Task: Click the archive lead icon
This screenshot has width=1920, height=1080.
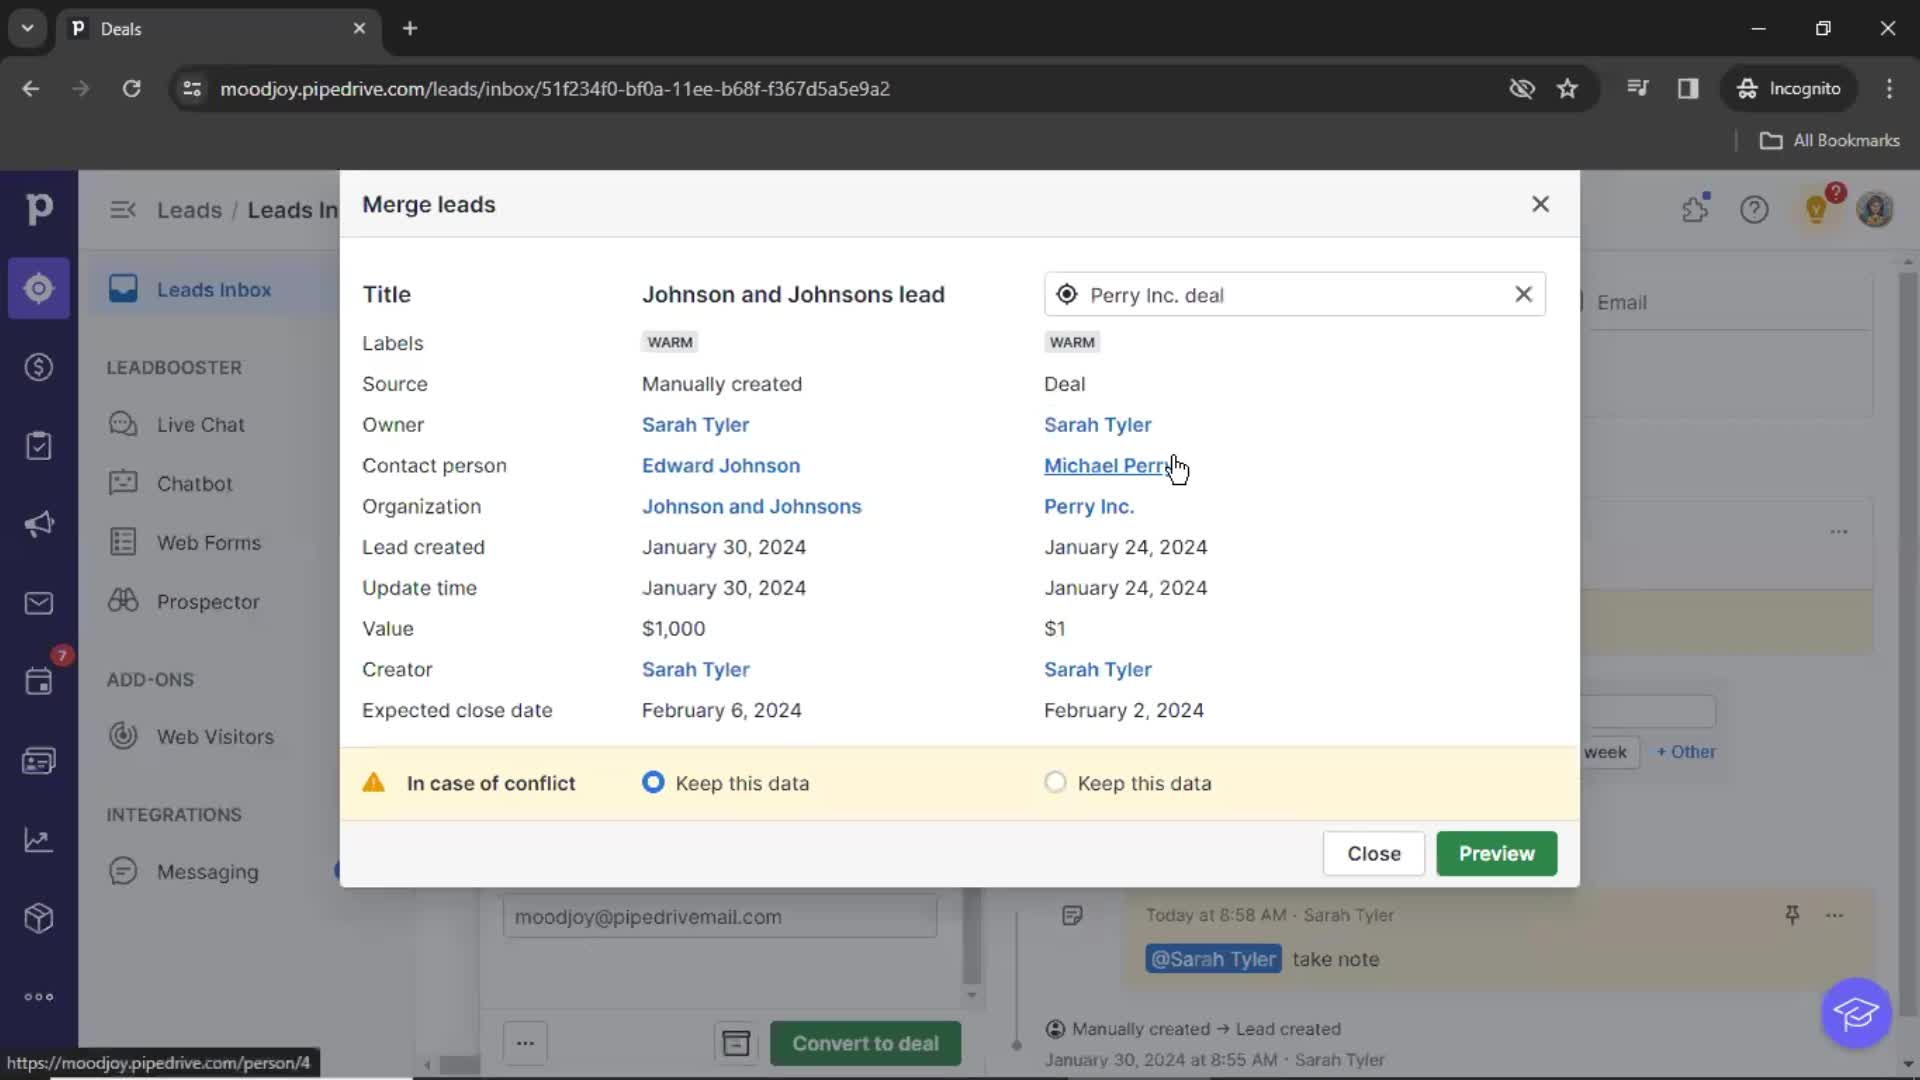Action: (x=736, y=1043)
